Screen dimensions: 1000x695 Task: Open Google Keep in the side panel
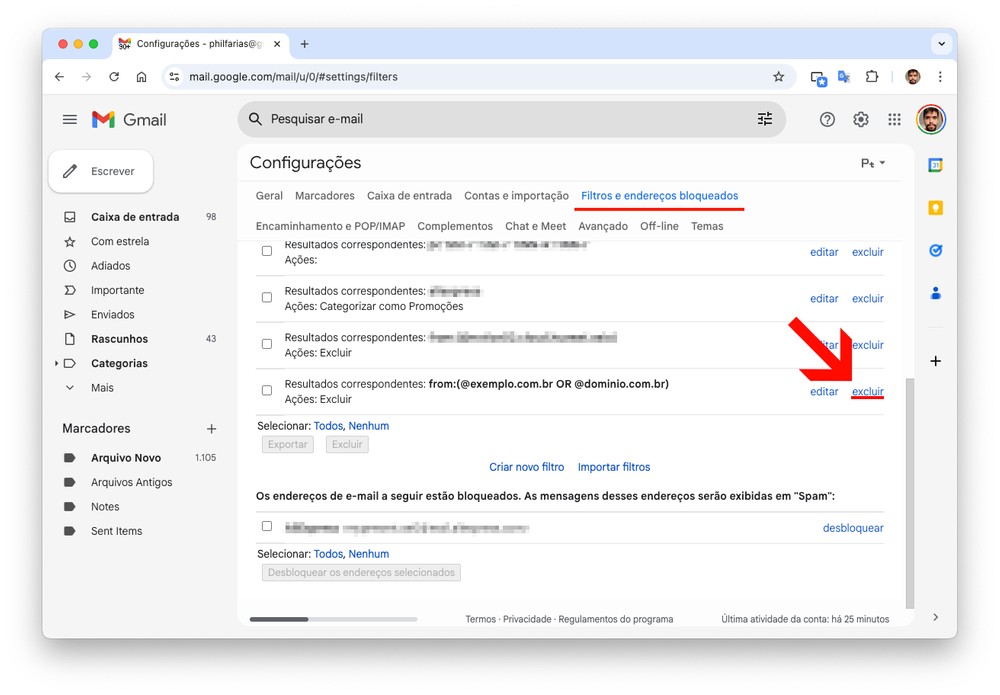click(936, 208)
